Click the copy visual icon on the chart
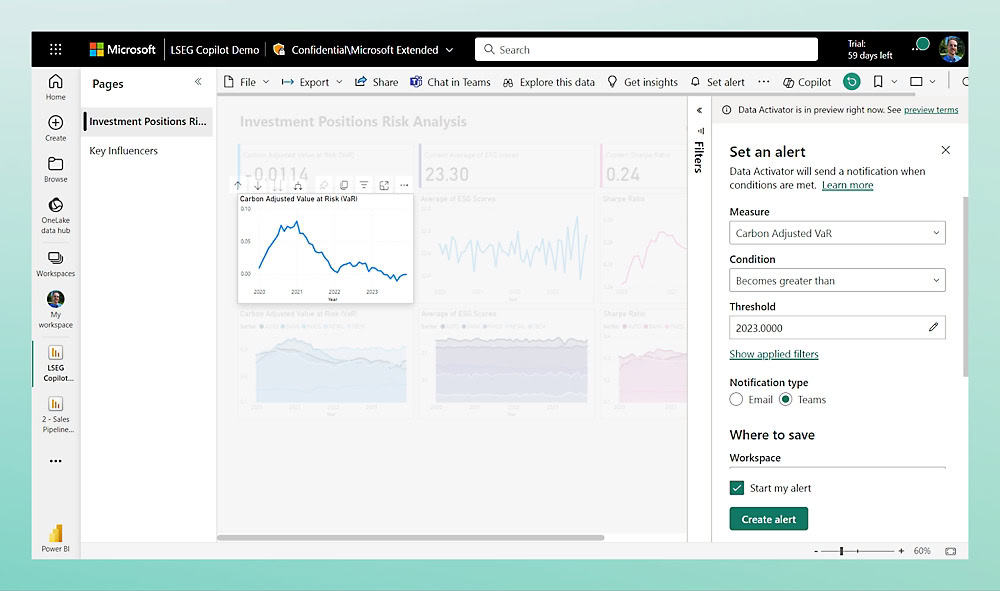The width and height of the screenshot is (1000, 591). tap(344, 184)
